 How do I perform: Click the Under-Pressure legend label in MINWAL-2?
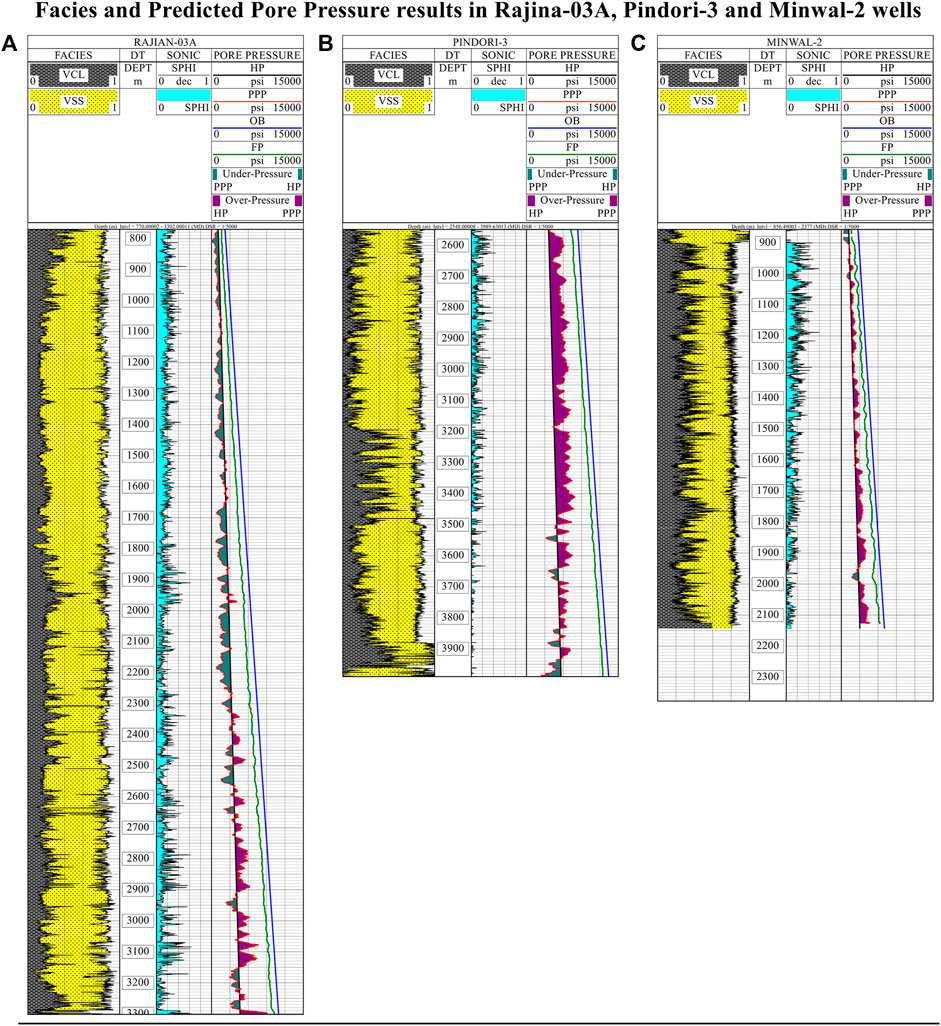[x=887, y=173]
